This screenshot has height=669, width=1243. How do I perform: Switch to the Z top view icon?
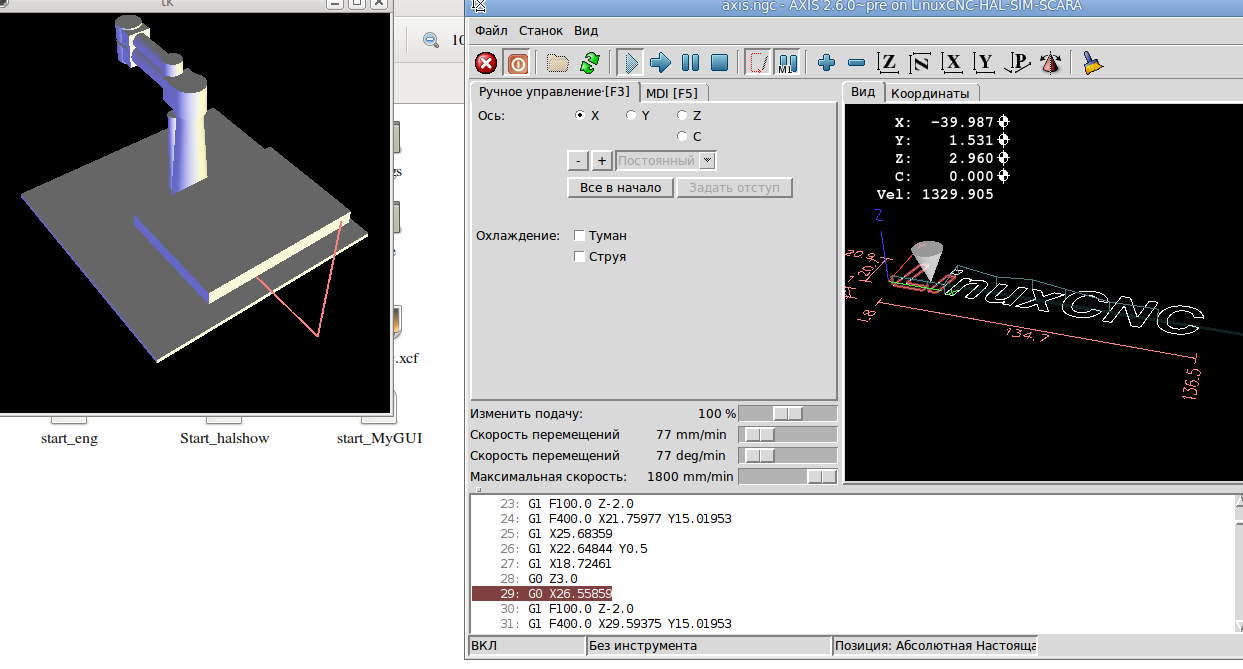point(888,63)
